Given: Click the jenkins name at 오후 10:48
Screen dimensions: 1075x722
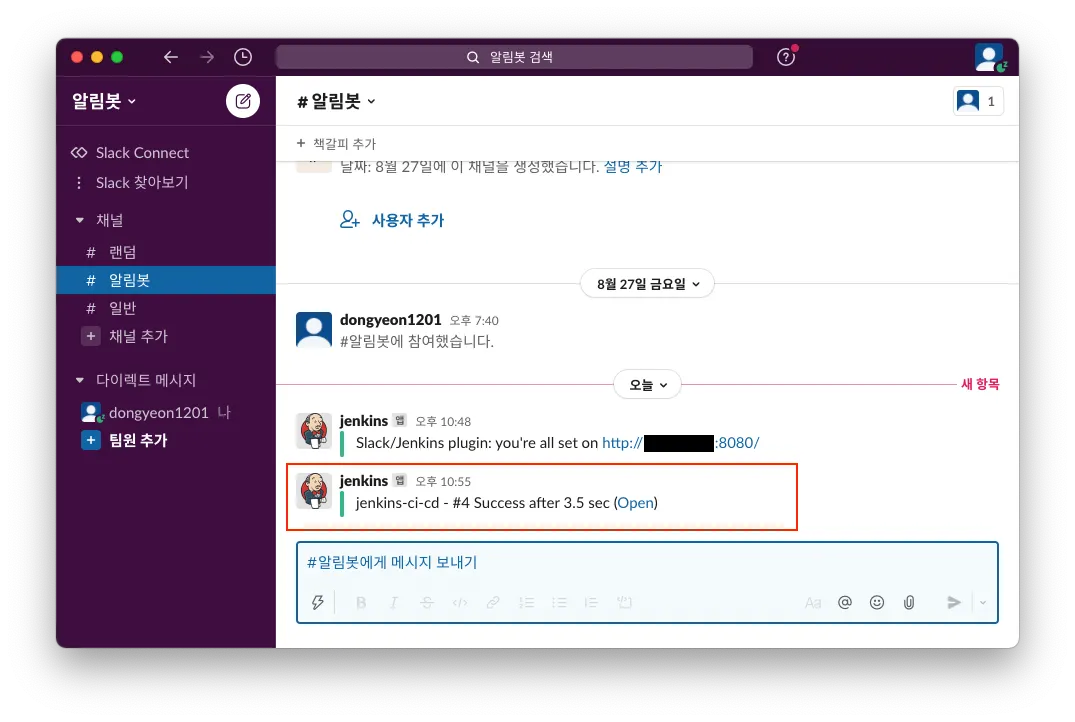Looking at the screenshot, I should click(364, 421).
